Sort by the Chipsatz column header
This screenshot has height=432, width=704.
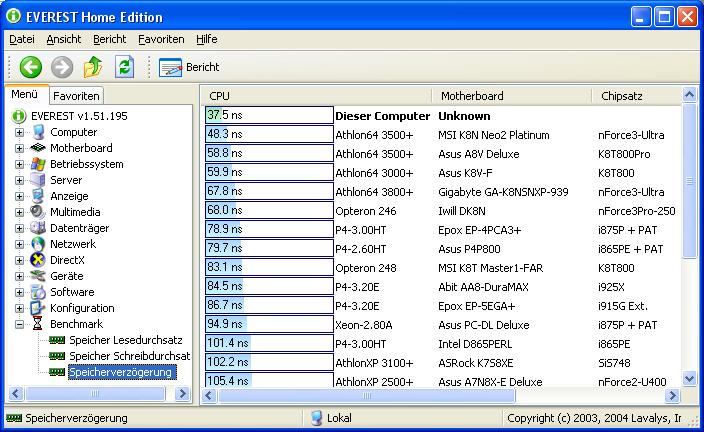point(636,96)
